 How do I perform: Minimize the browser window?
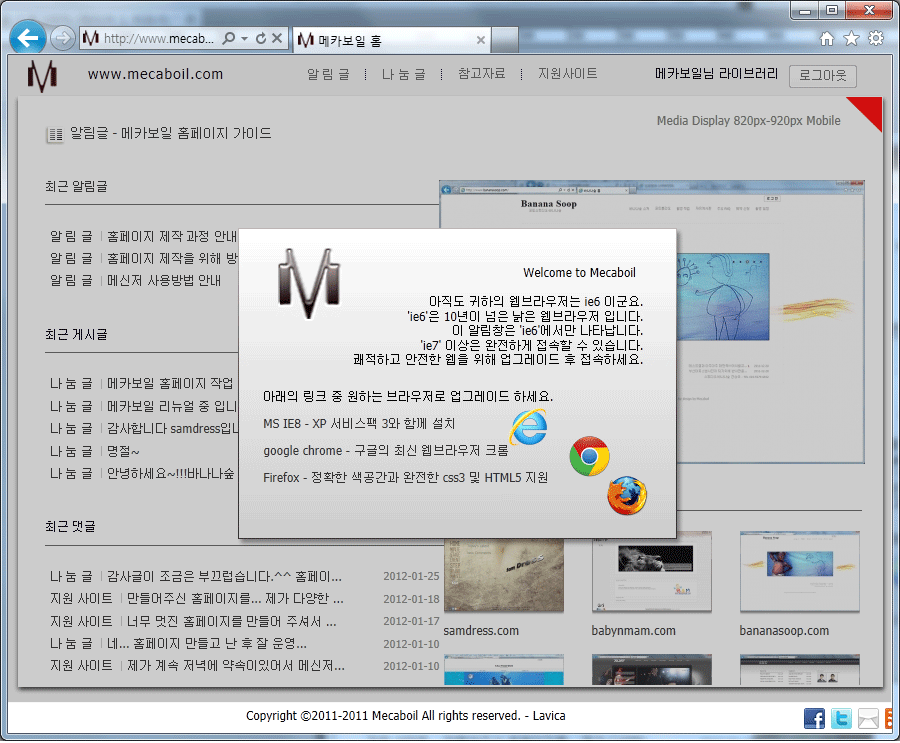(x=805, y=10)
